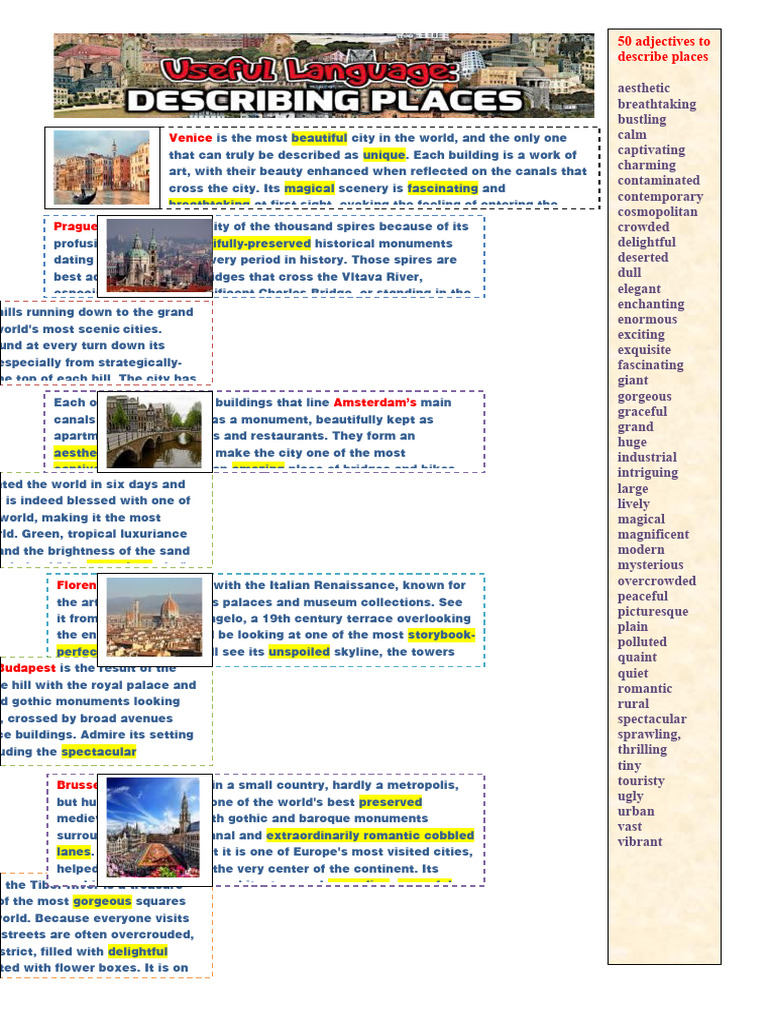Click highlighted 'gorgeous' before the word squares

(102, 901)
